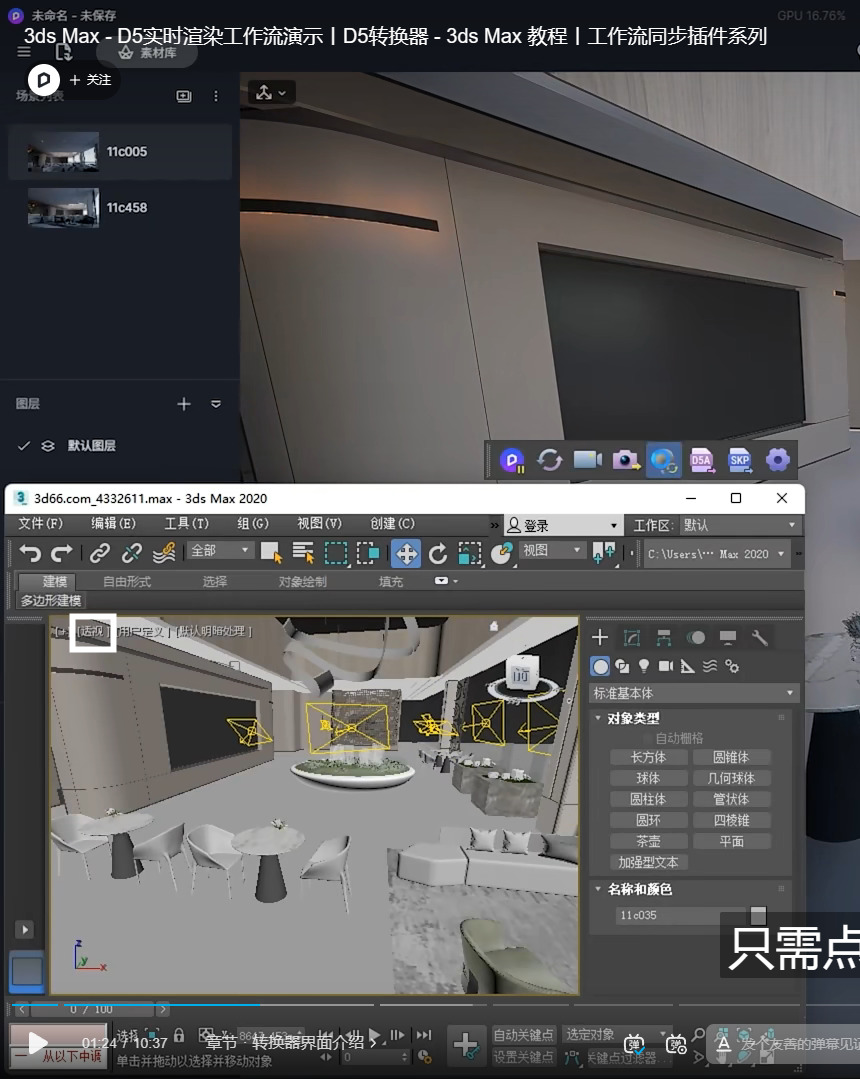Image resolution: width=860 pixels, height=1079 pixels.
Task: Select the Rotate tool in 3ds Max
Action: coord(438,554)
